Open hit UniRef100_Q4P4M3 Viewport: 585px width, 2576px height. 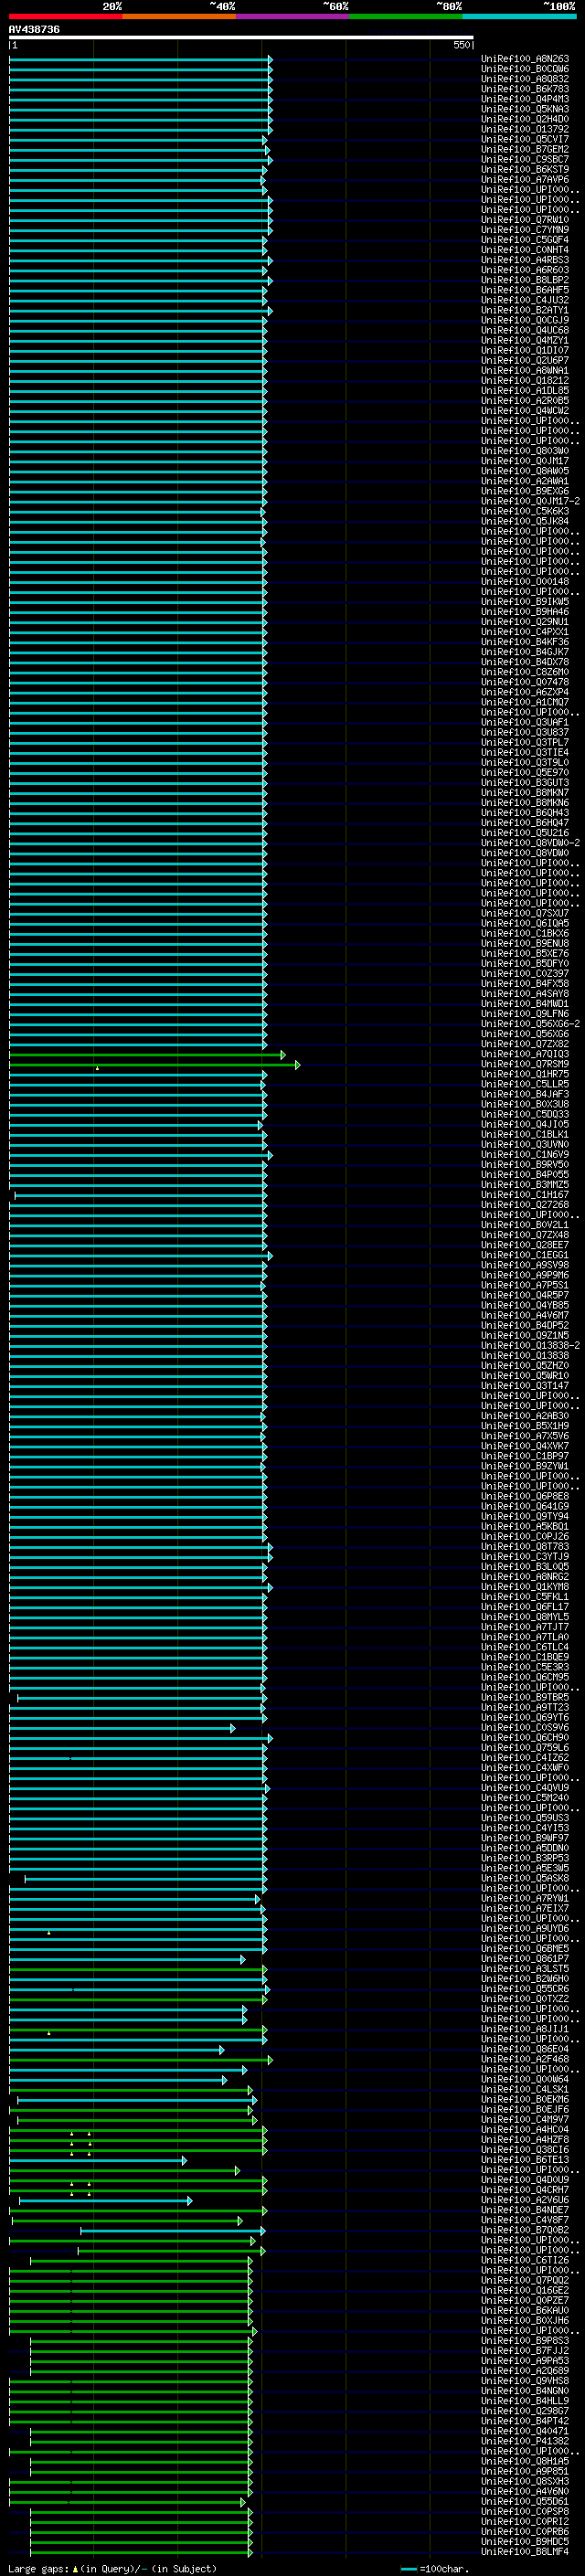pos(525,99)
